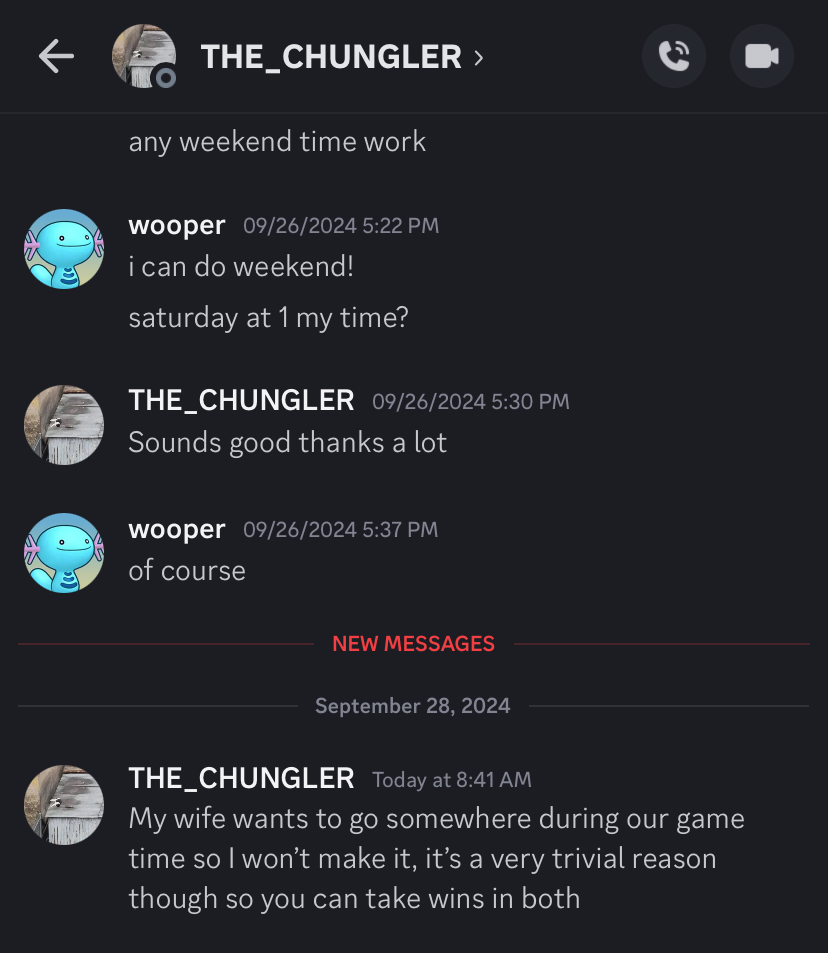Open THE_CHUNGLER header profile avatar
This screenshot has height=953, width=828.
[144, 56]
